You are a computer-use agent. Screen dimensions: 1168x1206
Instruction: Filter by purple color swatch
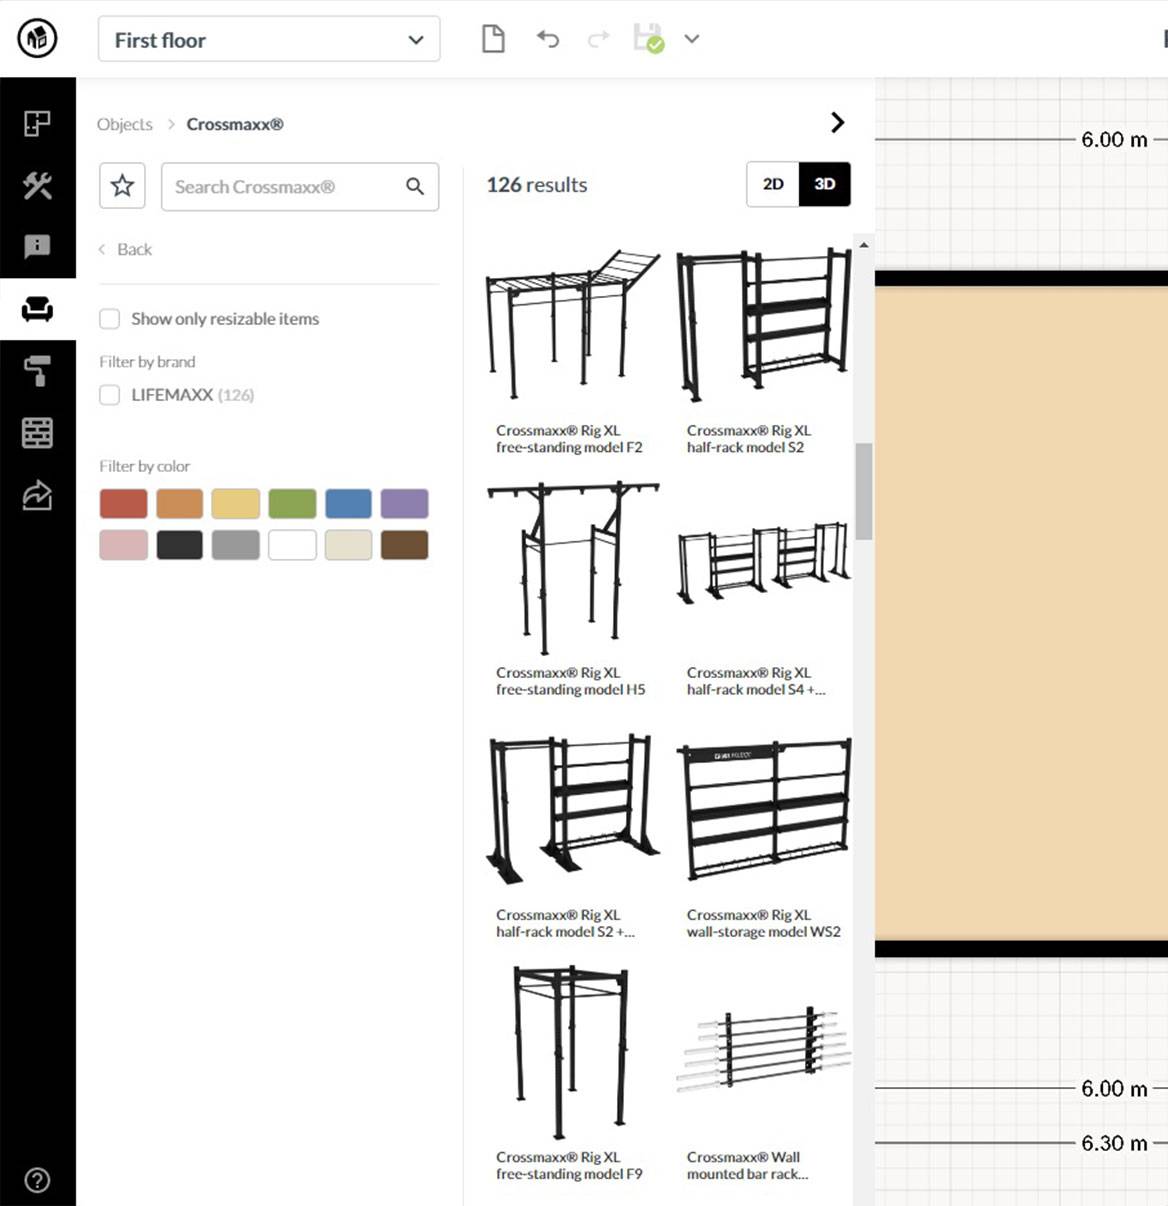tap(404, 504)
